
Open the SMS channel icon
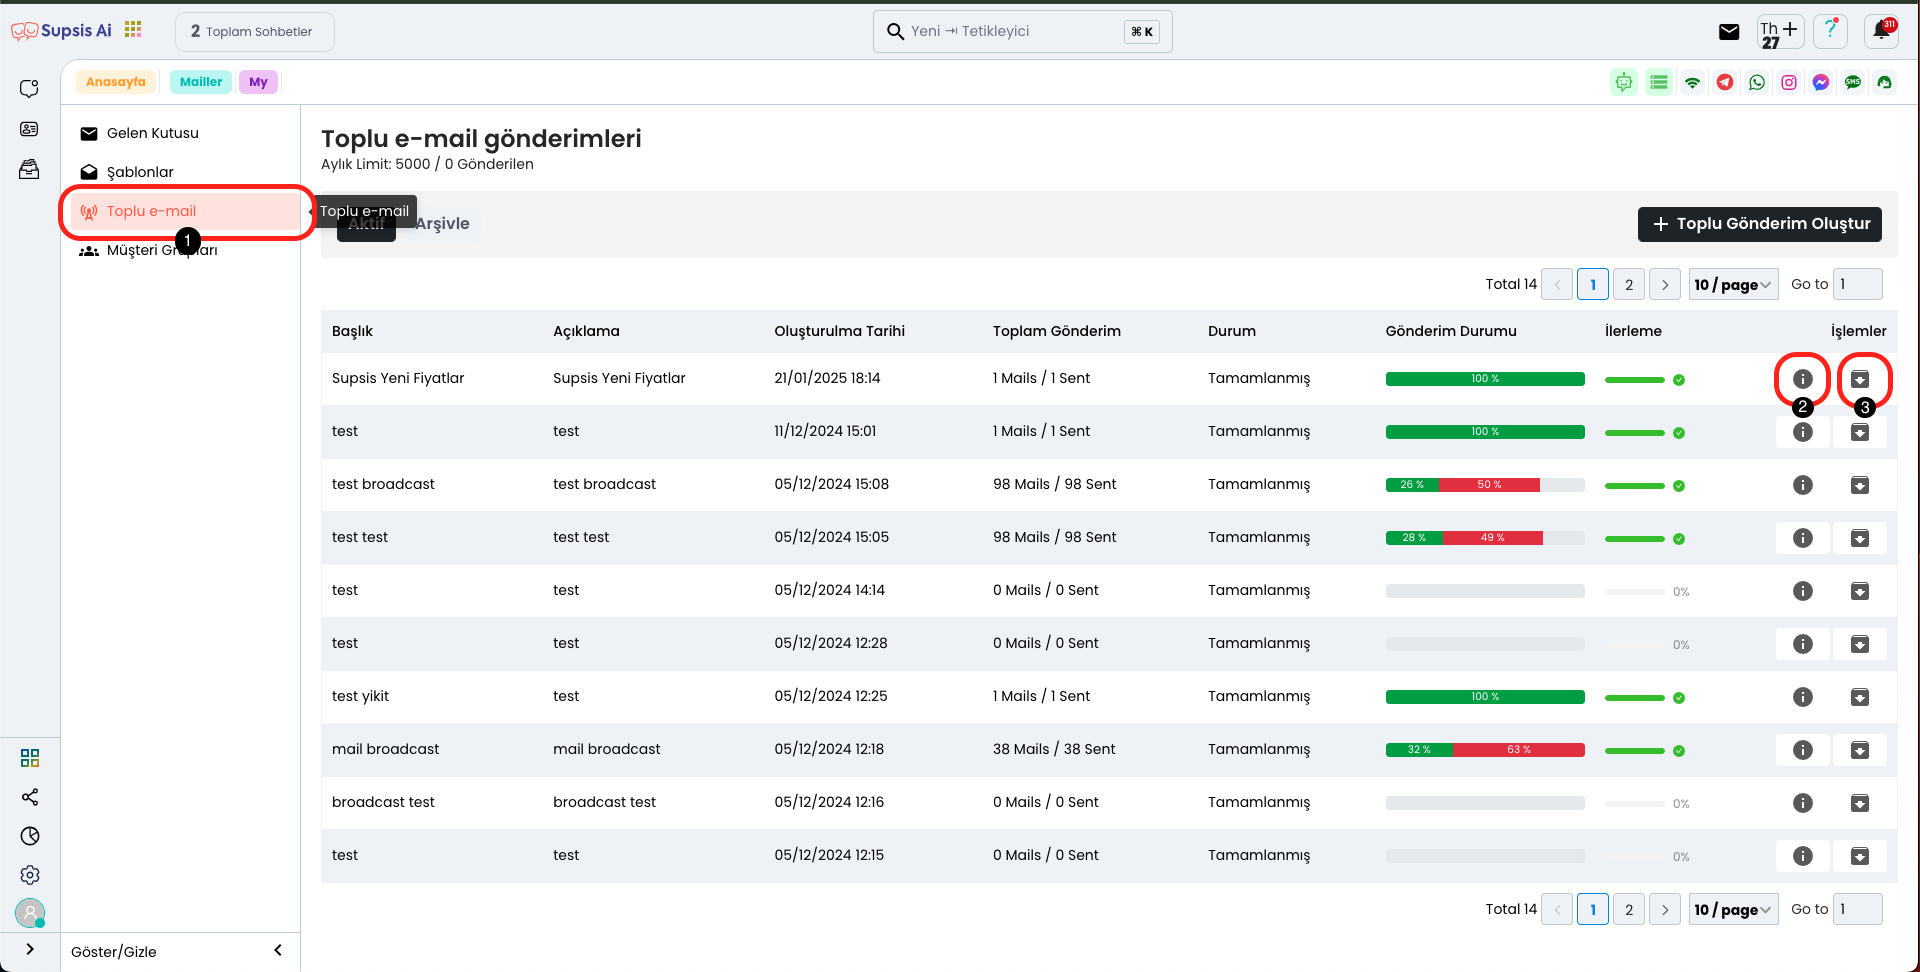(x=1853, y=82)
